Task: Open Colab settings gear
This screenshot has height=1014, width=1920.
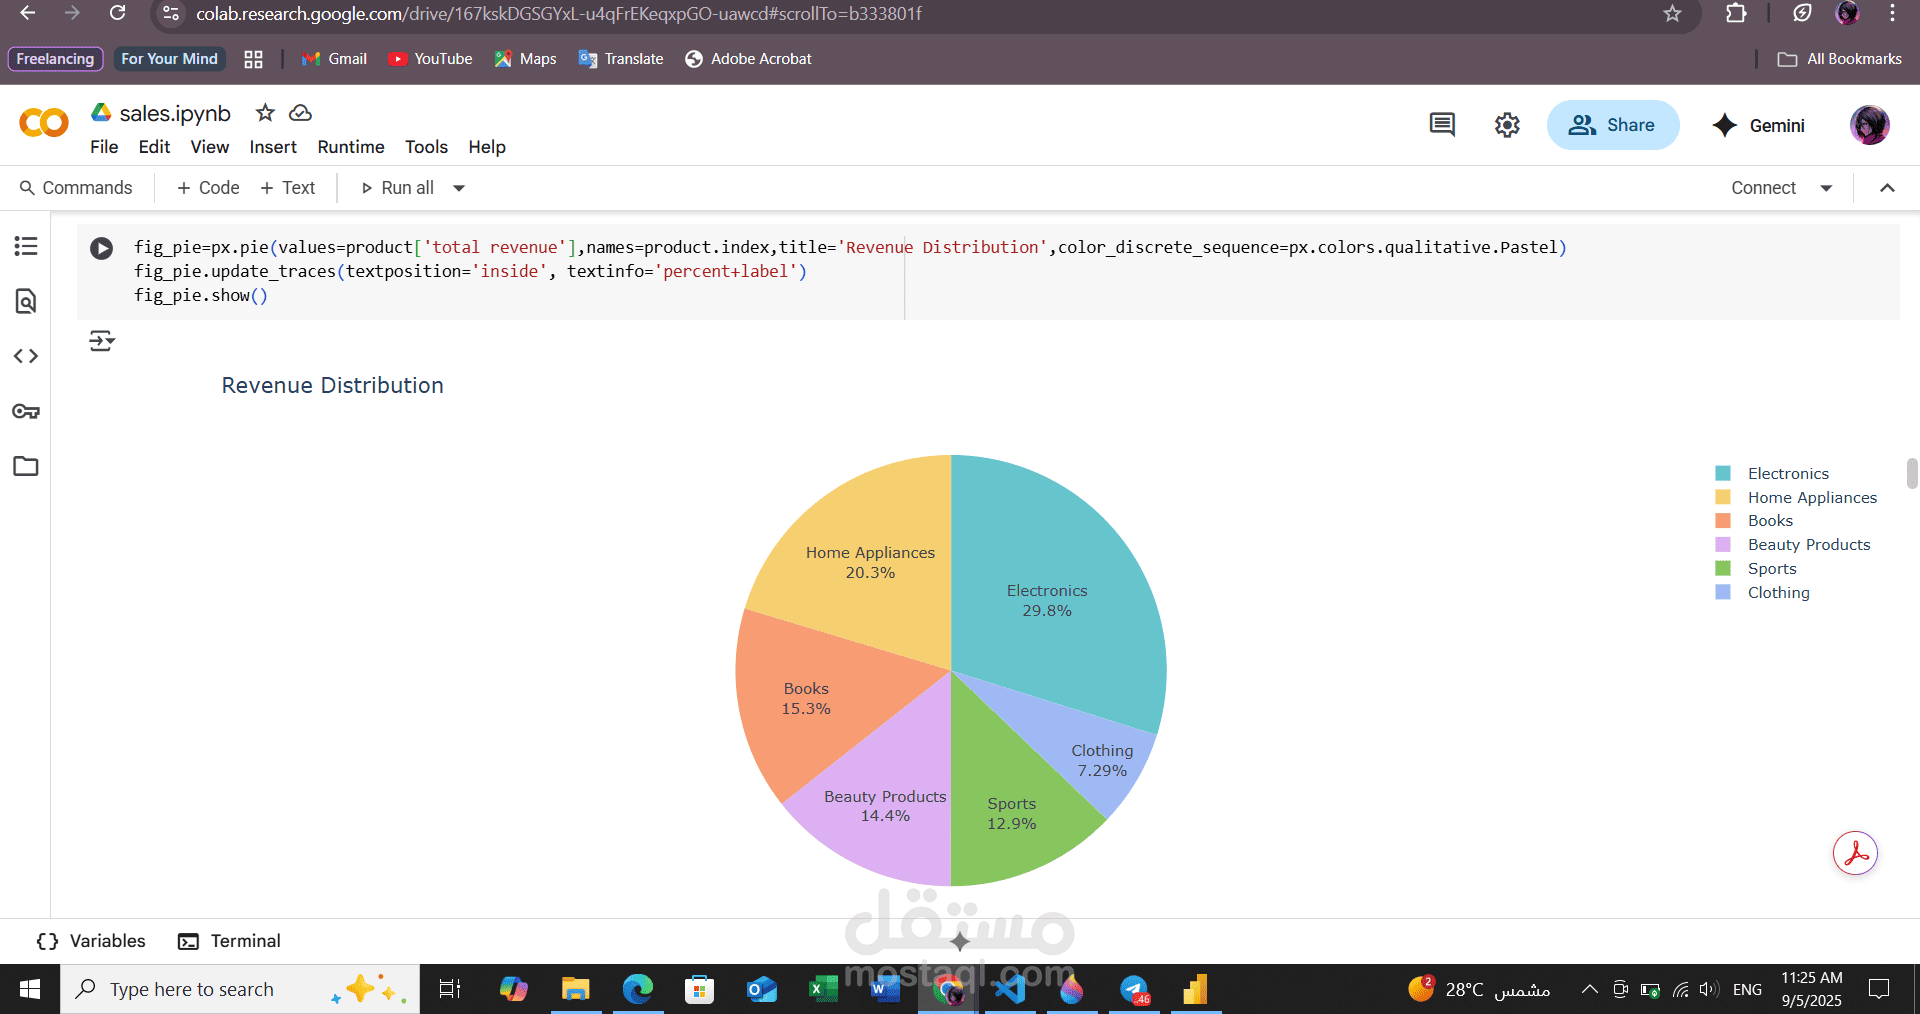Action: tap(1507, 125)
